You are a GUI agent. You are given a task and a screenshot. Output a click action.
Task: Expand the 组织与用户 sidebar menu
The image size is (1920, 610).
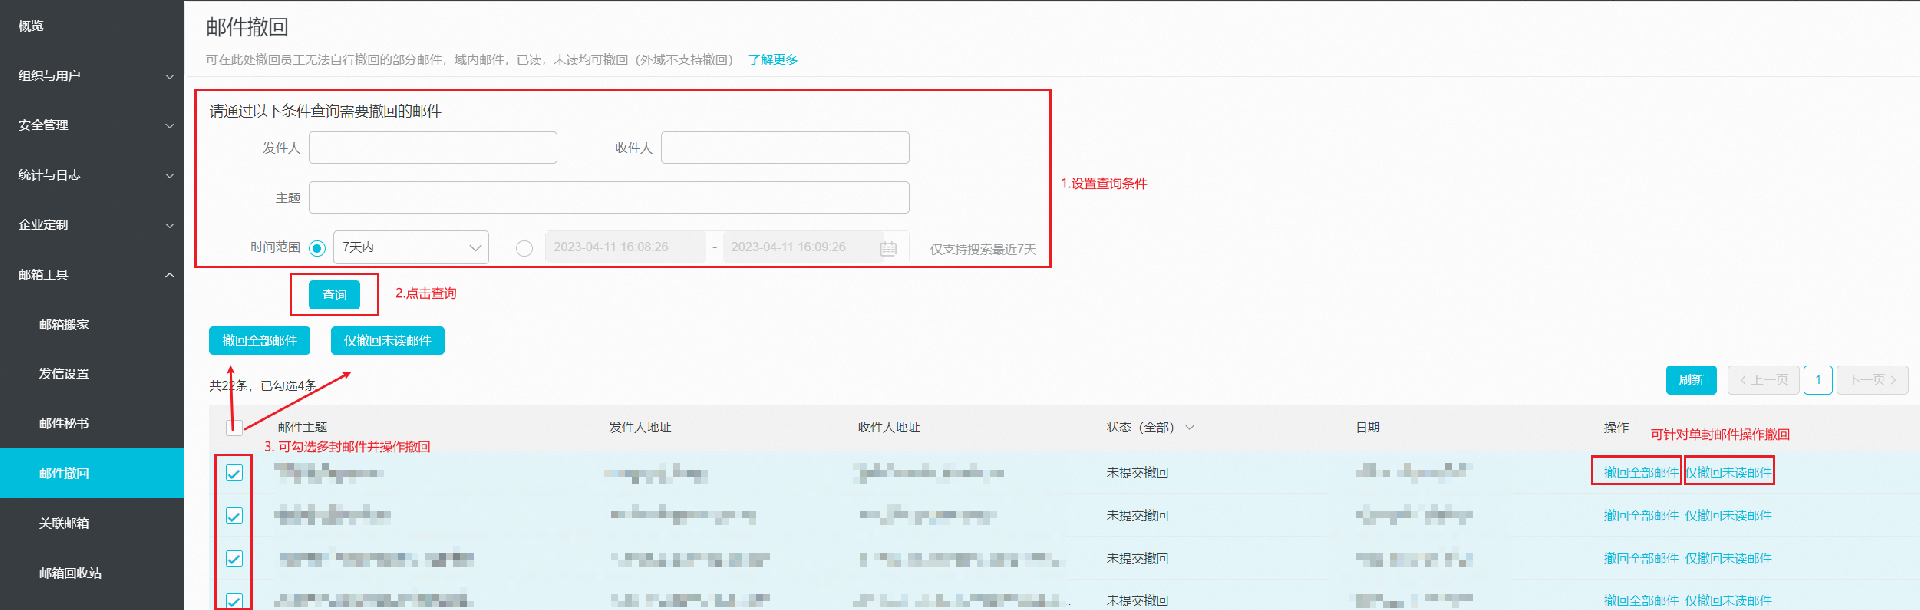(x=92, y=76)
